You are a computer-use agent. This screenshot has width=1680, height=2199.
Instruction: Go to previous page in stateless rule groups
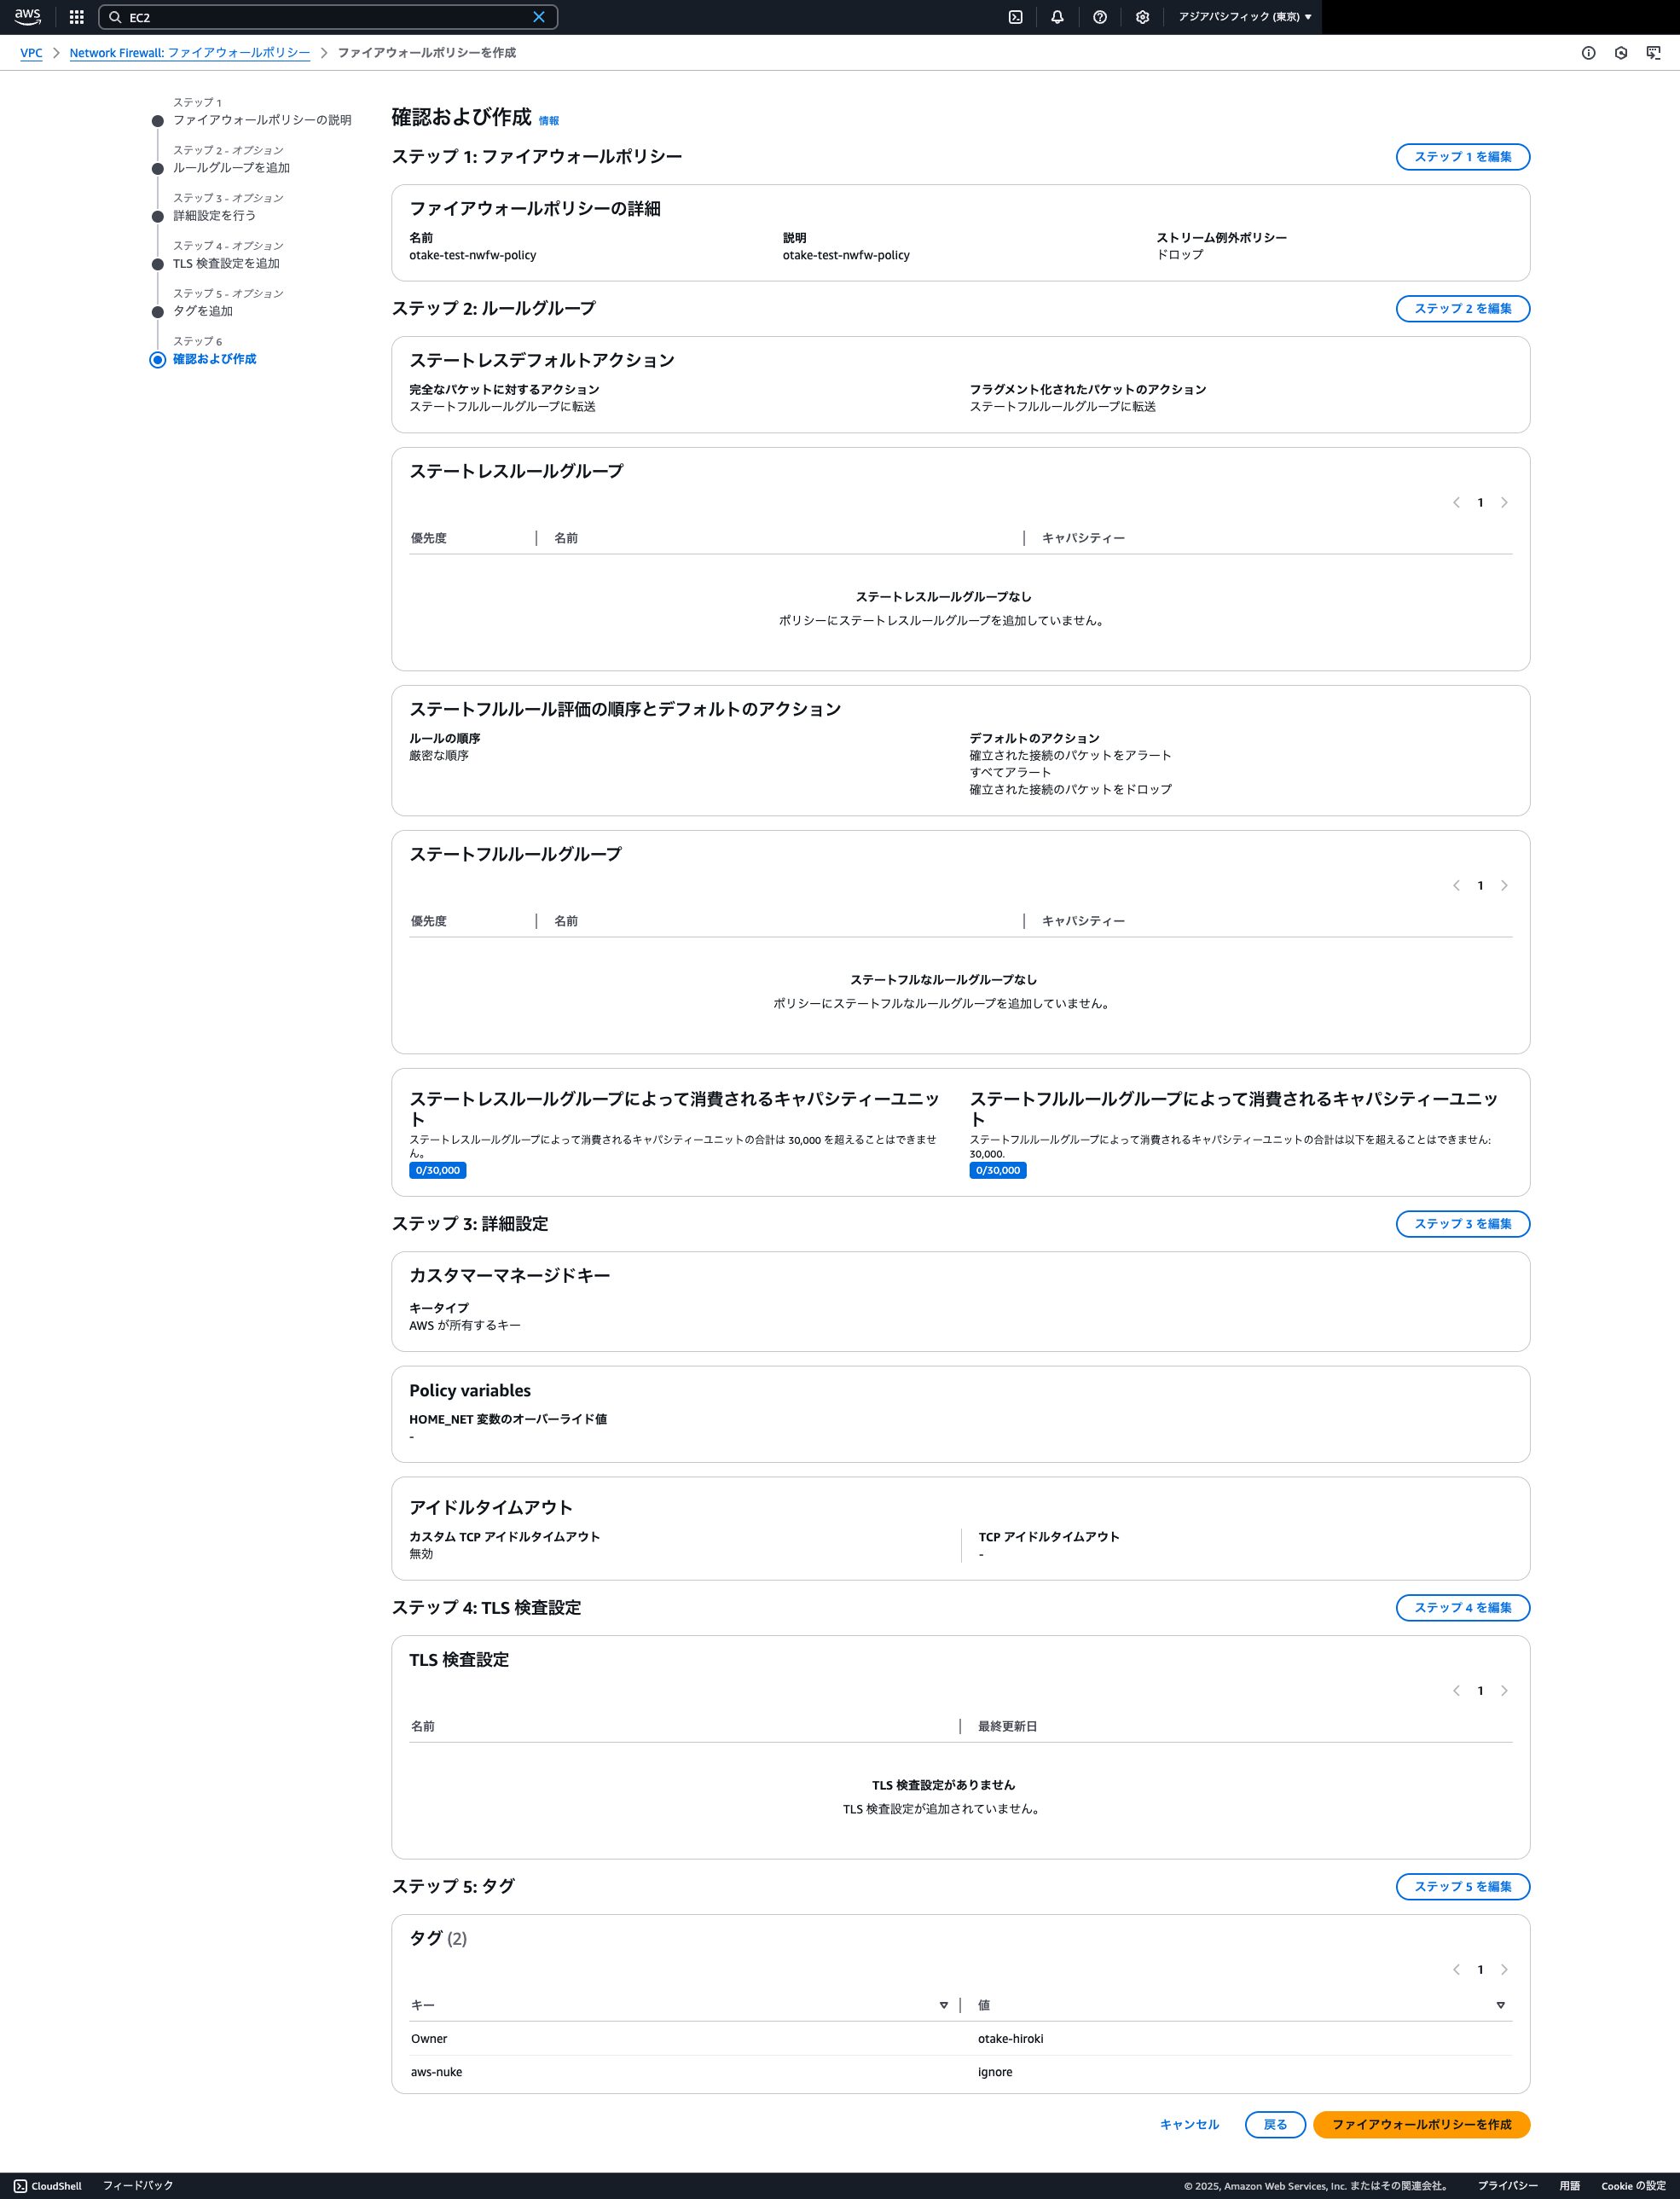1456,503
